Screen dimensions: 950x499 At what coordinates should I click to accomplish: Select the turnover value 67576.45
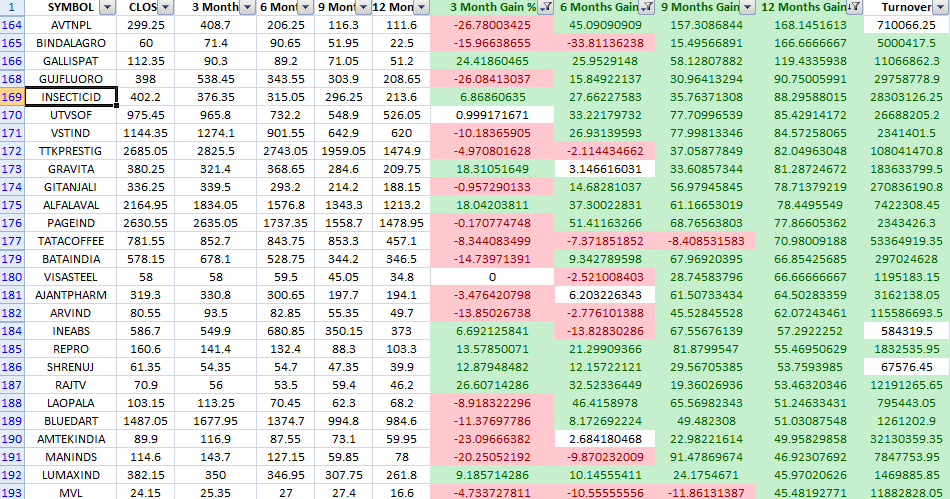point(906,367)
